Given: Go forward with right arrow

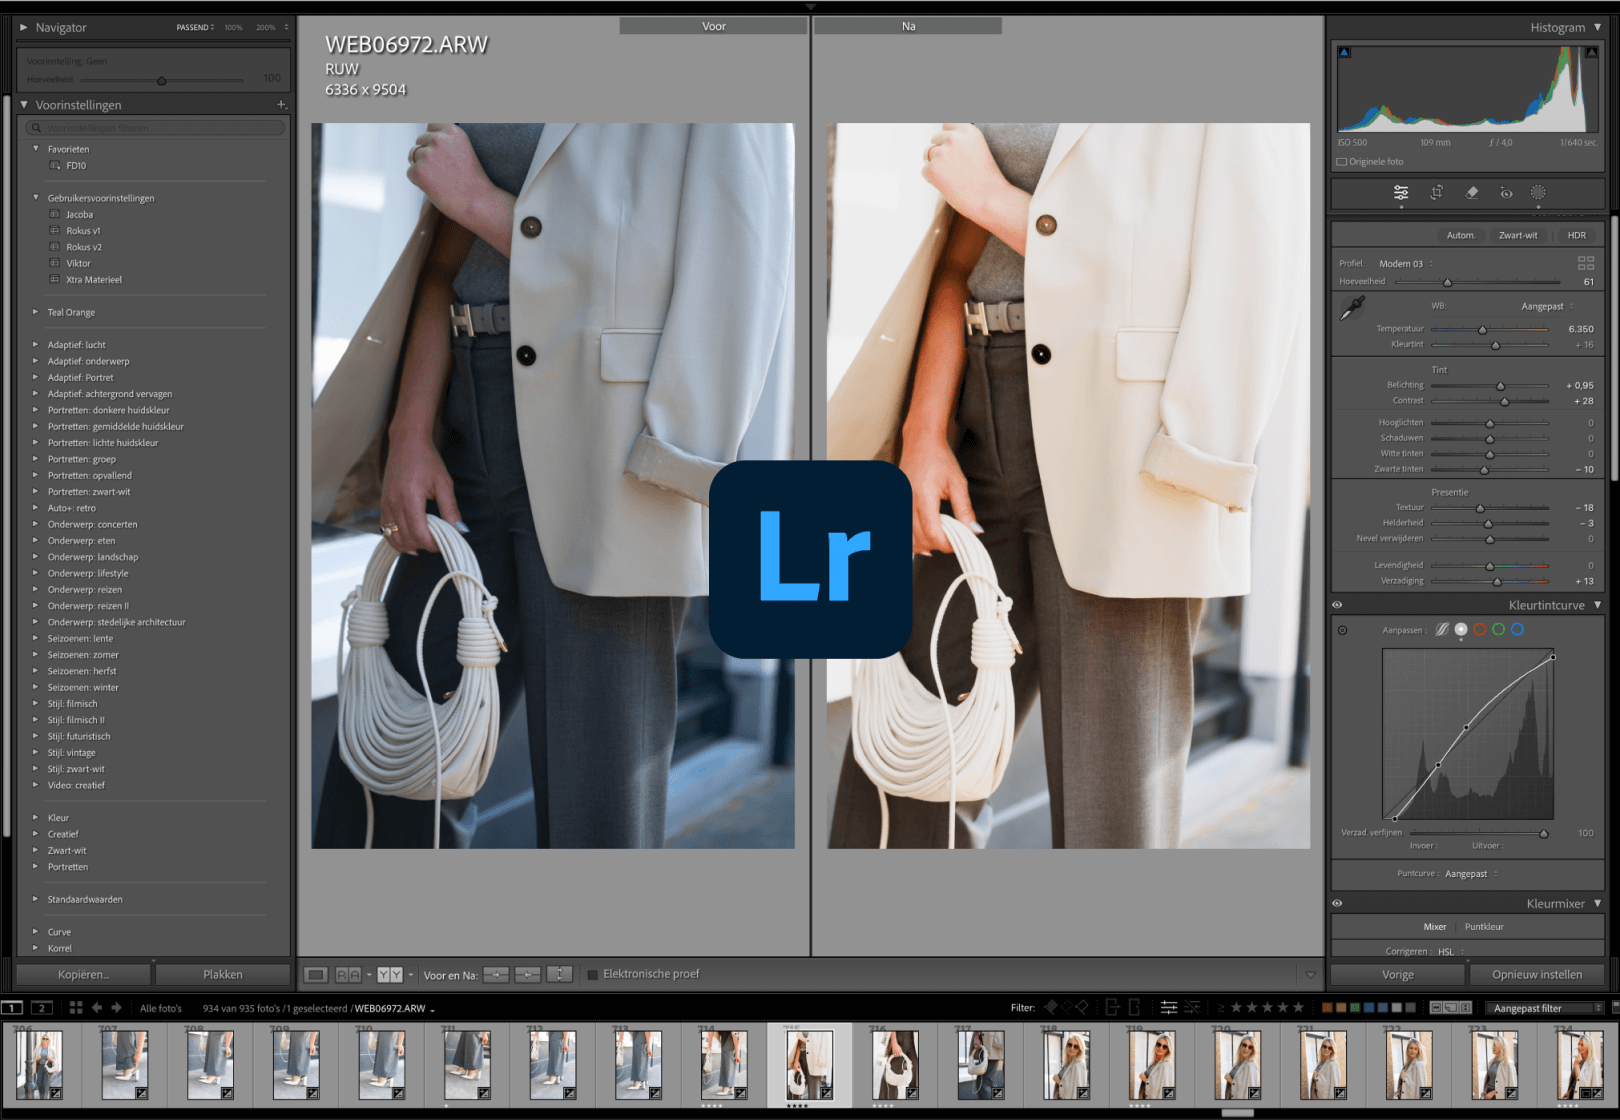Looking at the screenshot, I should coord(116,1008).
